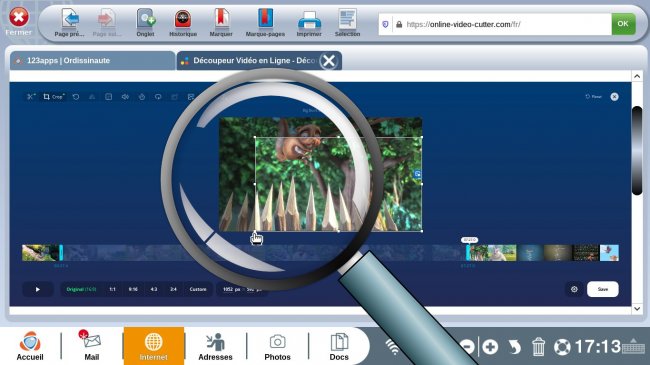The image size is (650, 365).
Task: Choose the Original 16:9 aspect ratio
Action: pyautogui.click(x=81, y=289)
